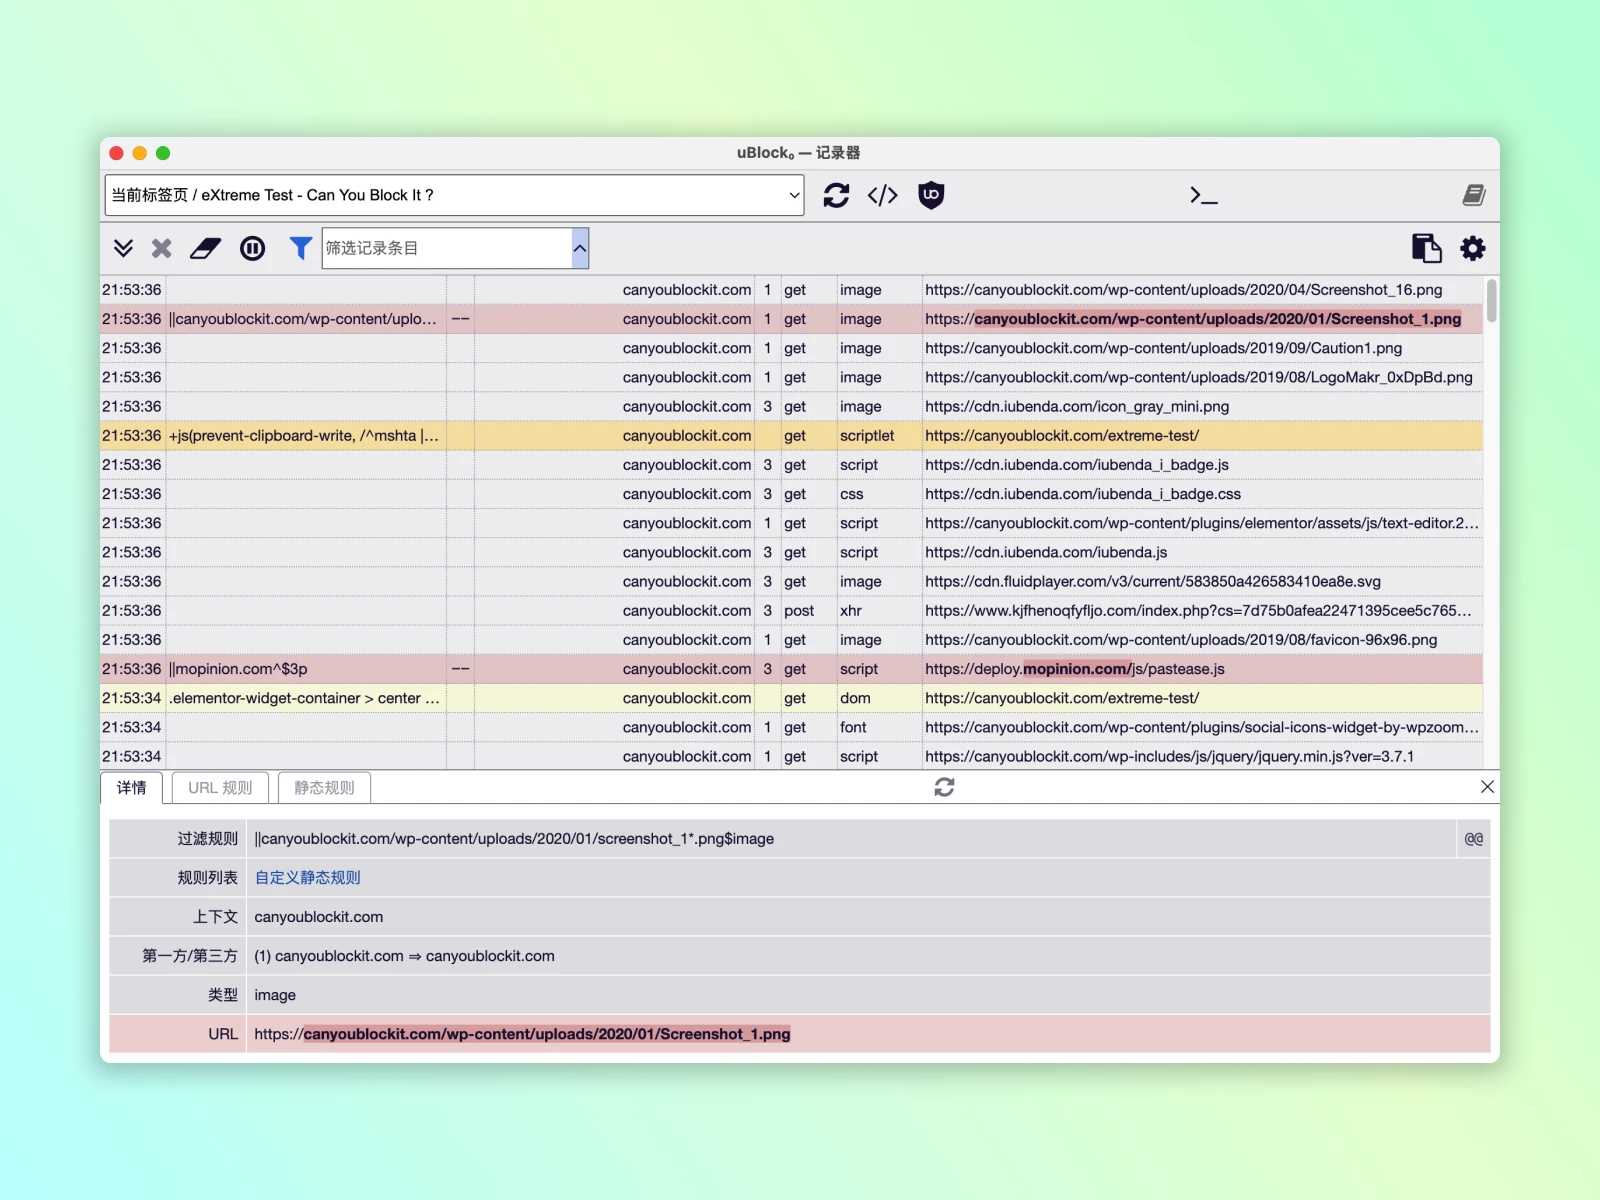The height and width of the screenshot is (1200, 1600).
Task: Click the @@ exception icon in filter row
Action: pos(1474,839)
